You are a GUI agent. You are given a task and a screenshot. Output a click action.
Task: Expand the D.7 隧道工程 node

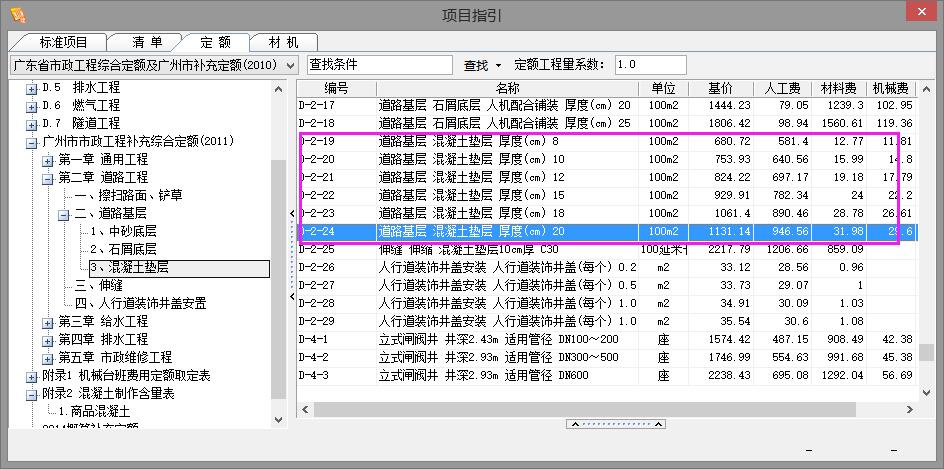click(x=31, y=125)
